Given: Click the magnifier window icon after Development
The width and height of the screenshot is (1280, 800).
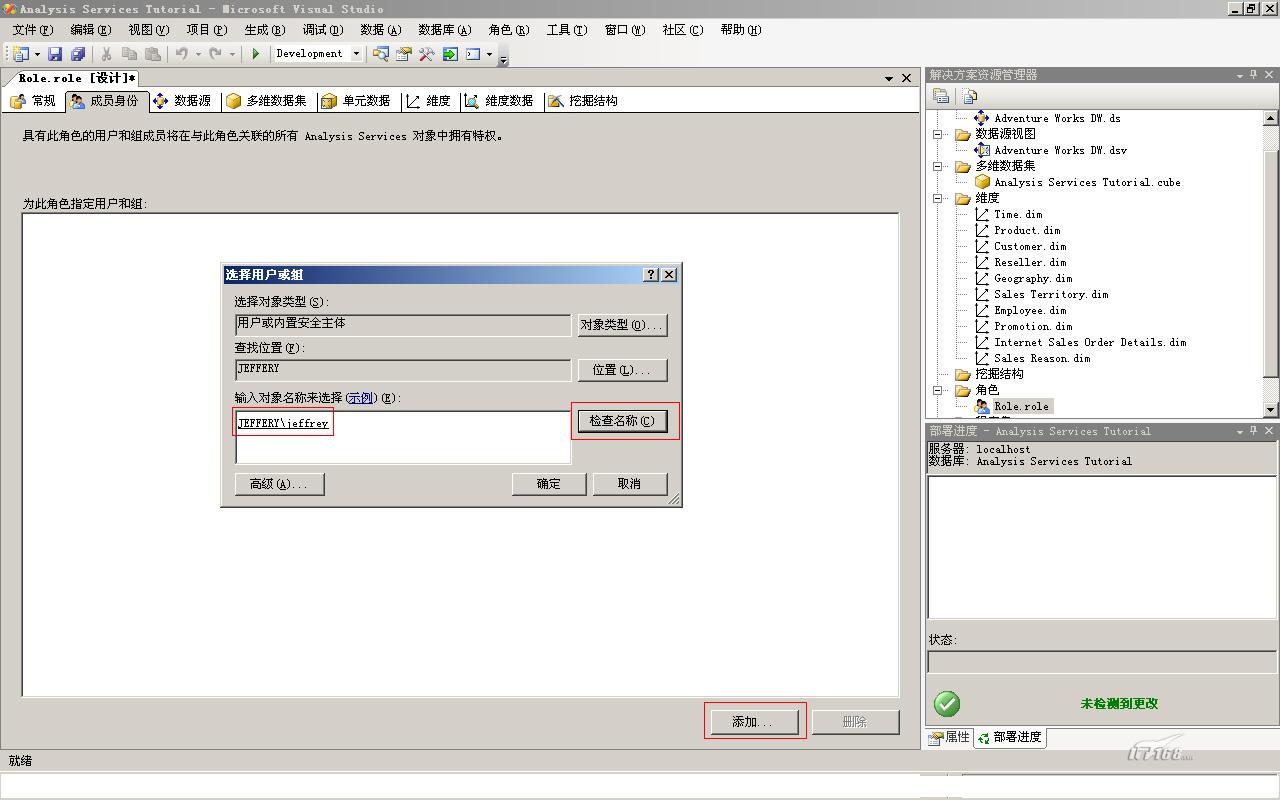Looking at the screenshot, I should click(381, 54).
